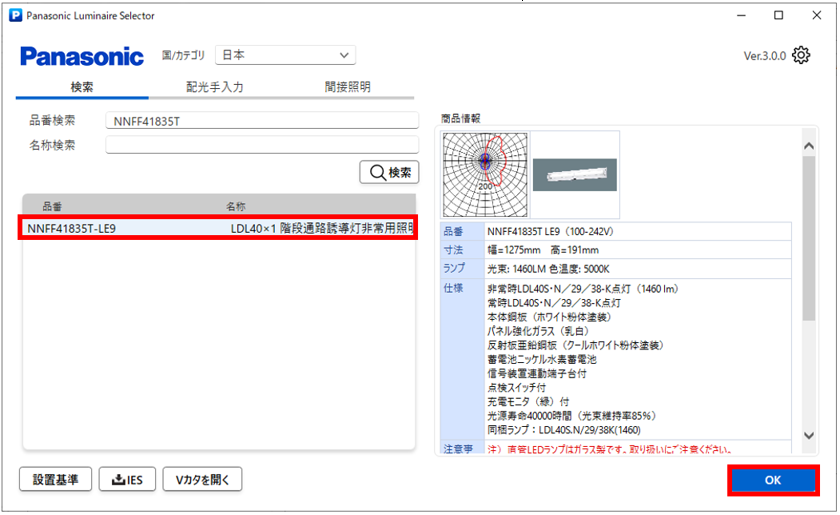Click the luminaire product photo thumbnail
Viewport: 840px width, 515px height.
(574, 174)
